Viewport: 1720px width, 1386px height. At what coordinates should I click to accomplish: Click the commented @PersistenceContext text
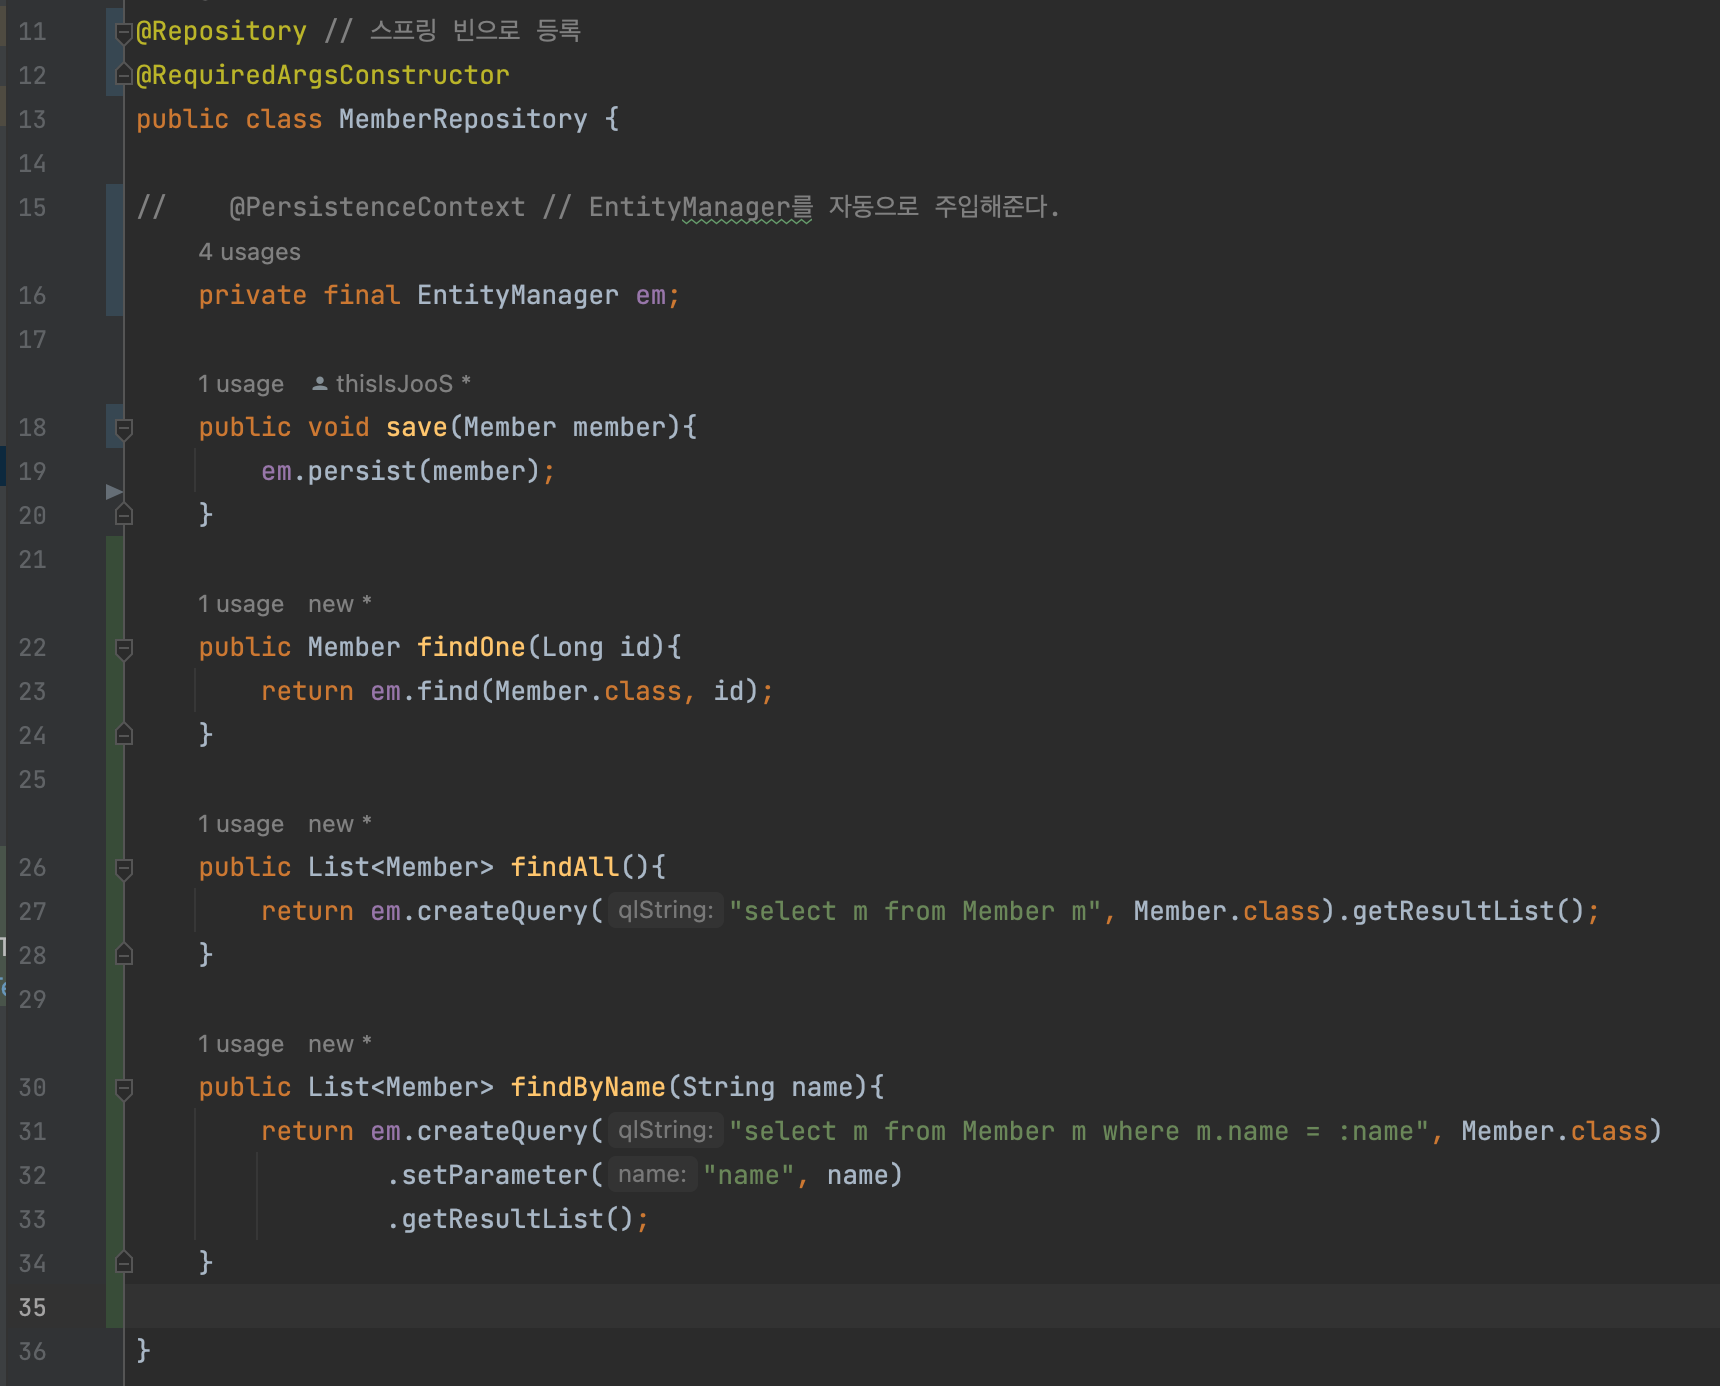pyautogui.click(x=377, y=207)
